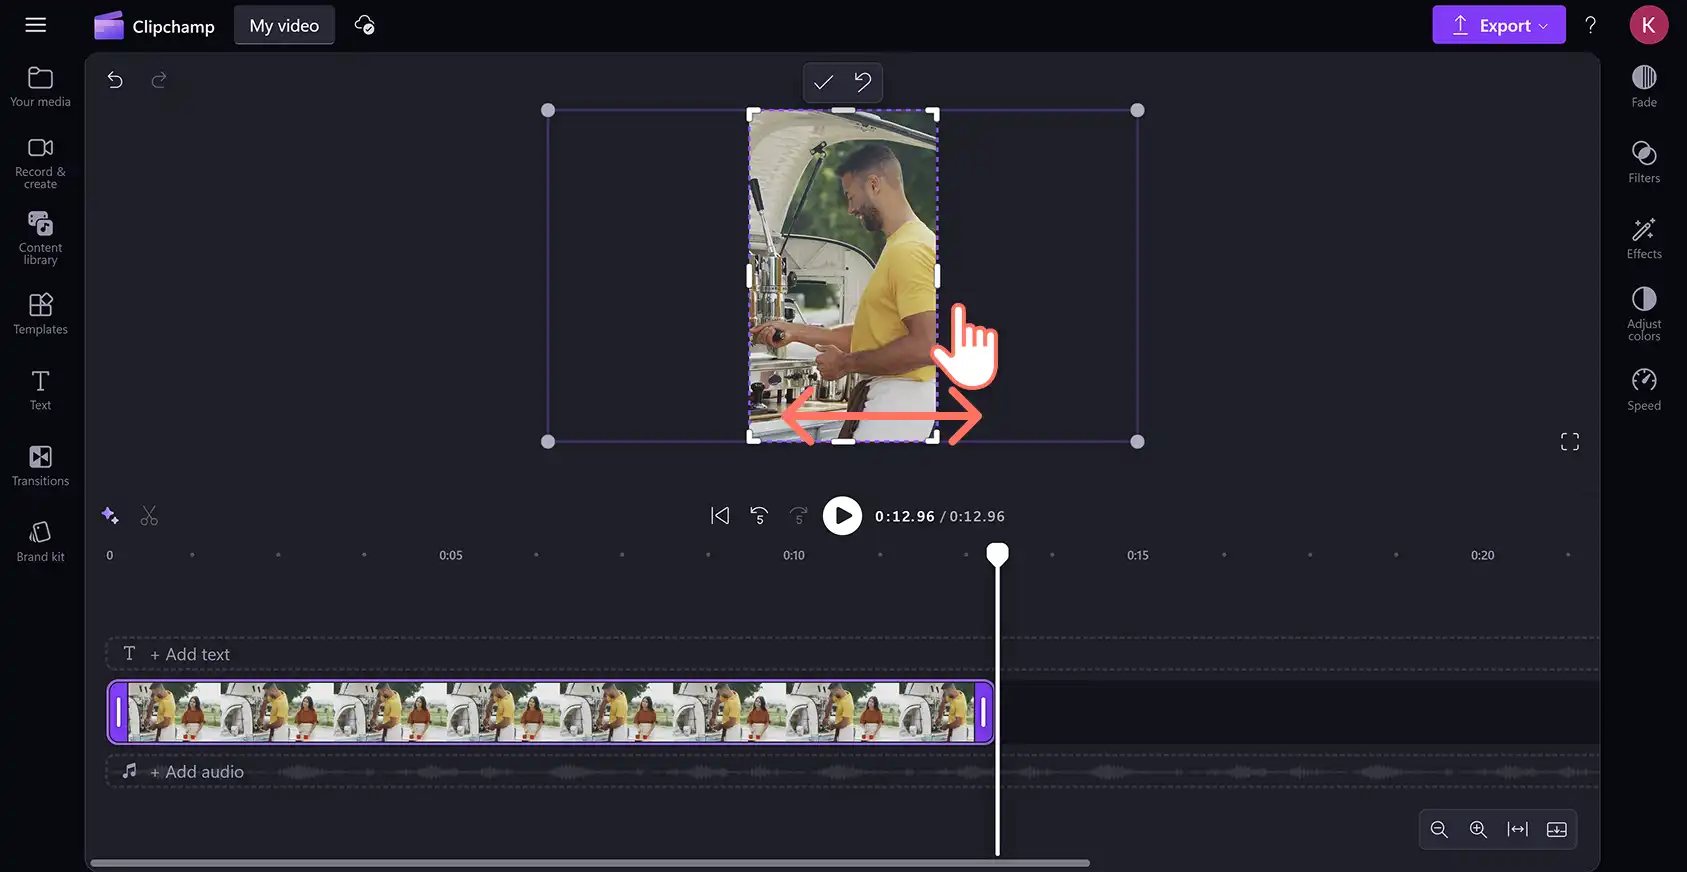Rewind five seconds

[x=759, y=516]
